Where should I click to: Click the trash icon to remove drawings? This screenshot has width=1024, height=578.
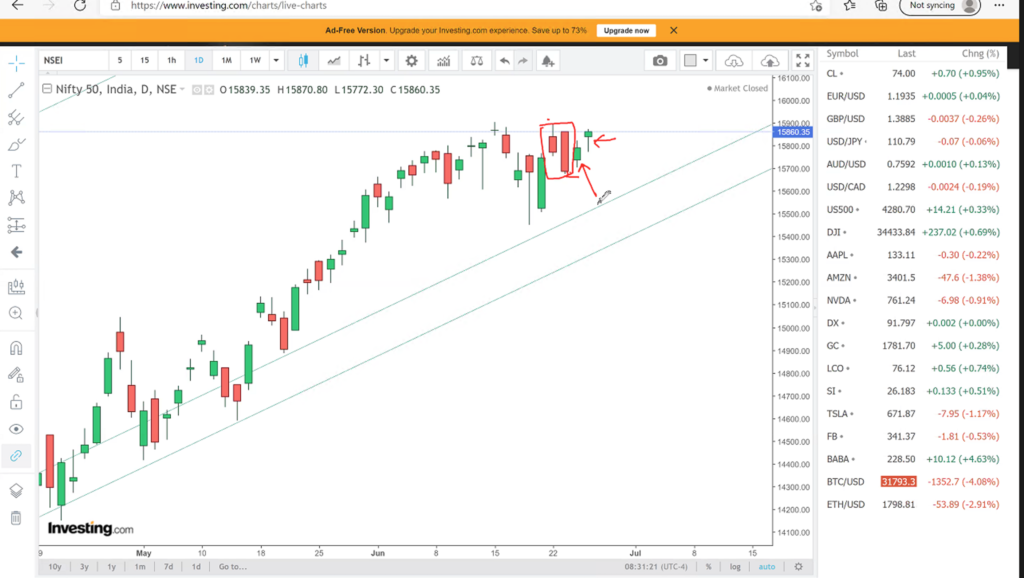pyautogui.click(x=16, y=518)
